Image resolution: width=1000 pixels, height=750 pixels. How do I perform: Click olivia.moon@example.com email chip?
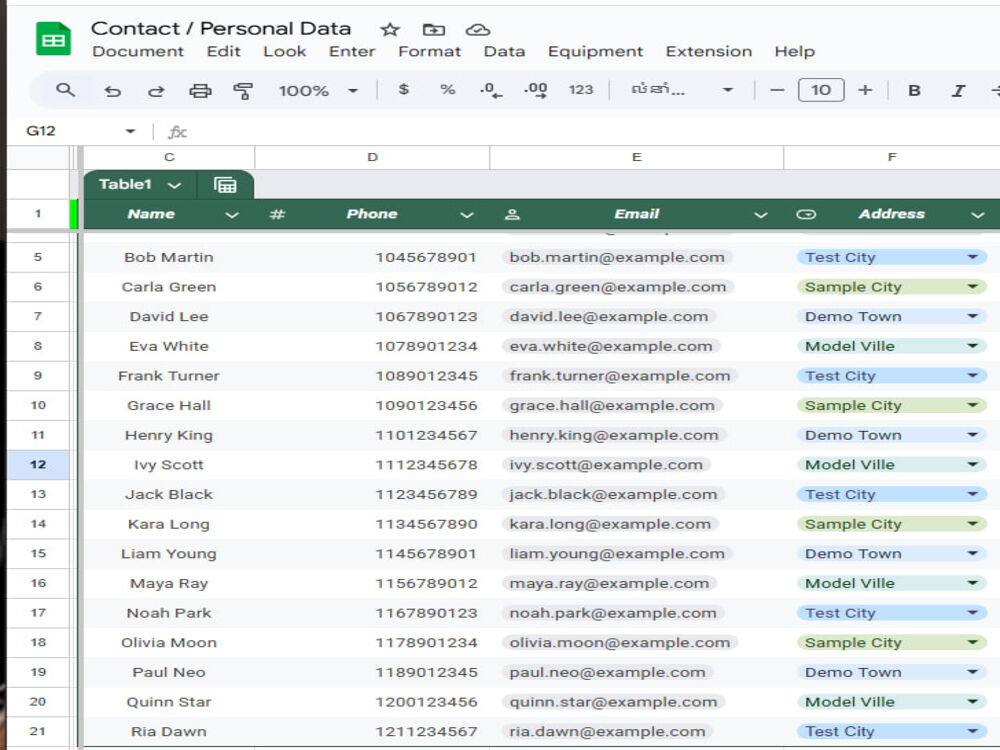(x=619, y=643)
